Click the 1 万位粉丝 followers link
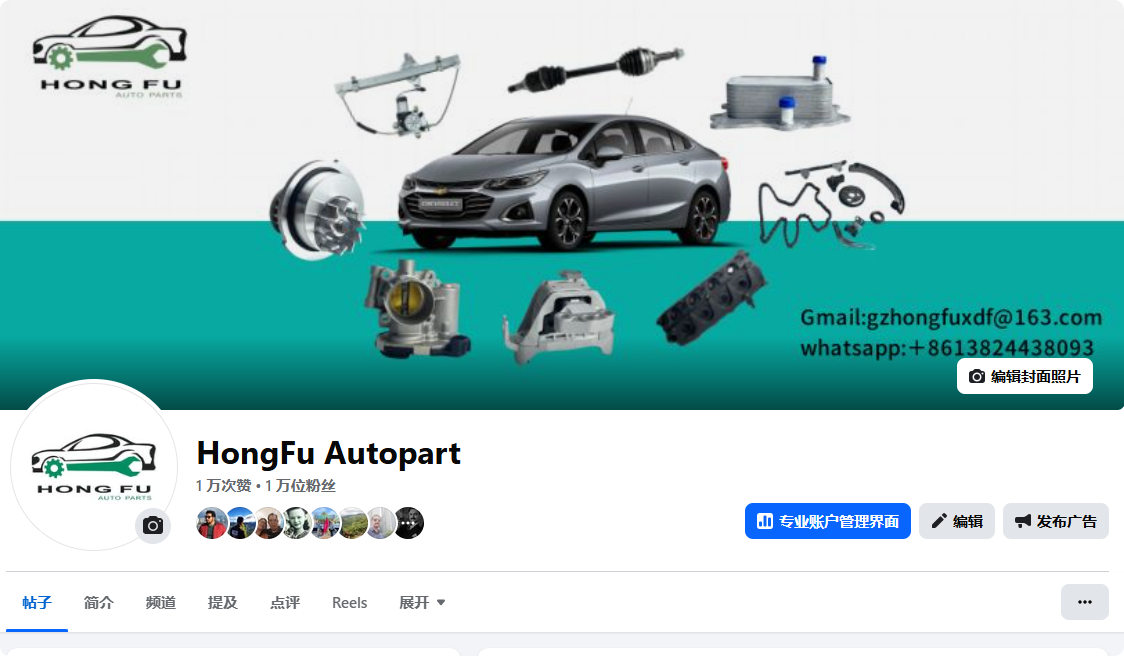The width and height of the screenshot is (1124, 656). click(x=300, y=485)
